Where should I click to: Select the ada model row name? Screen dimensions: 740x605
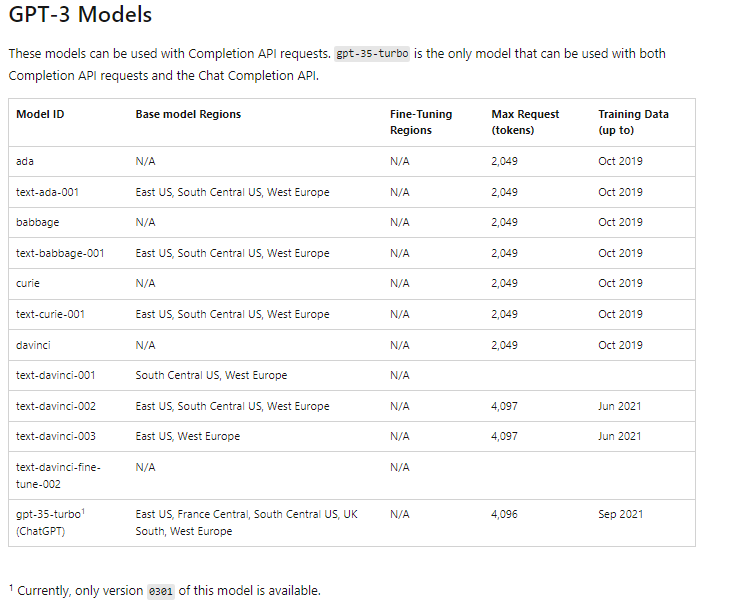[x=25, y=161]
